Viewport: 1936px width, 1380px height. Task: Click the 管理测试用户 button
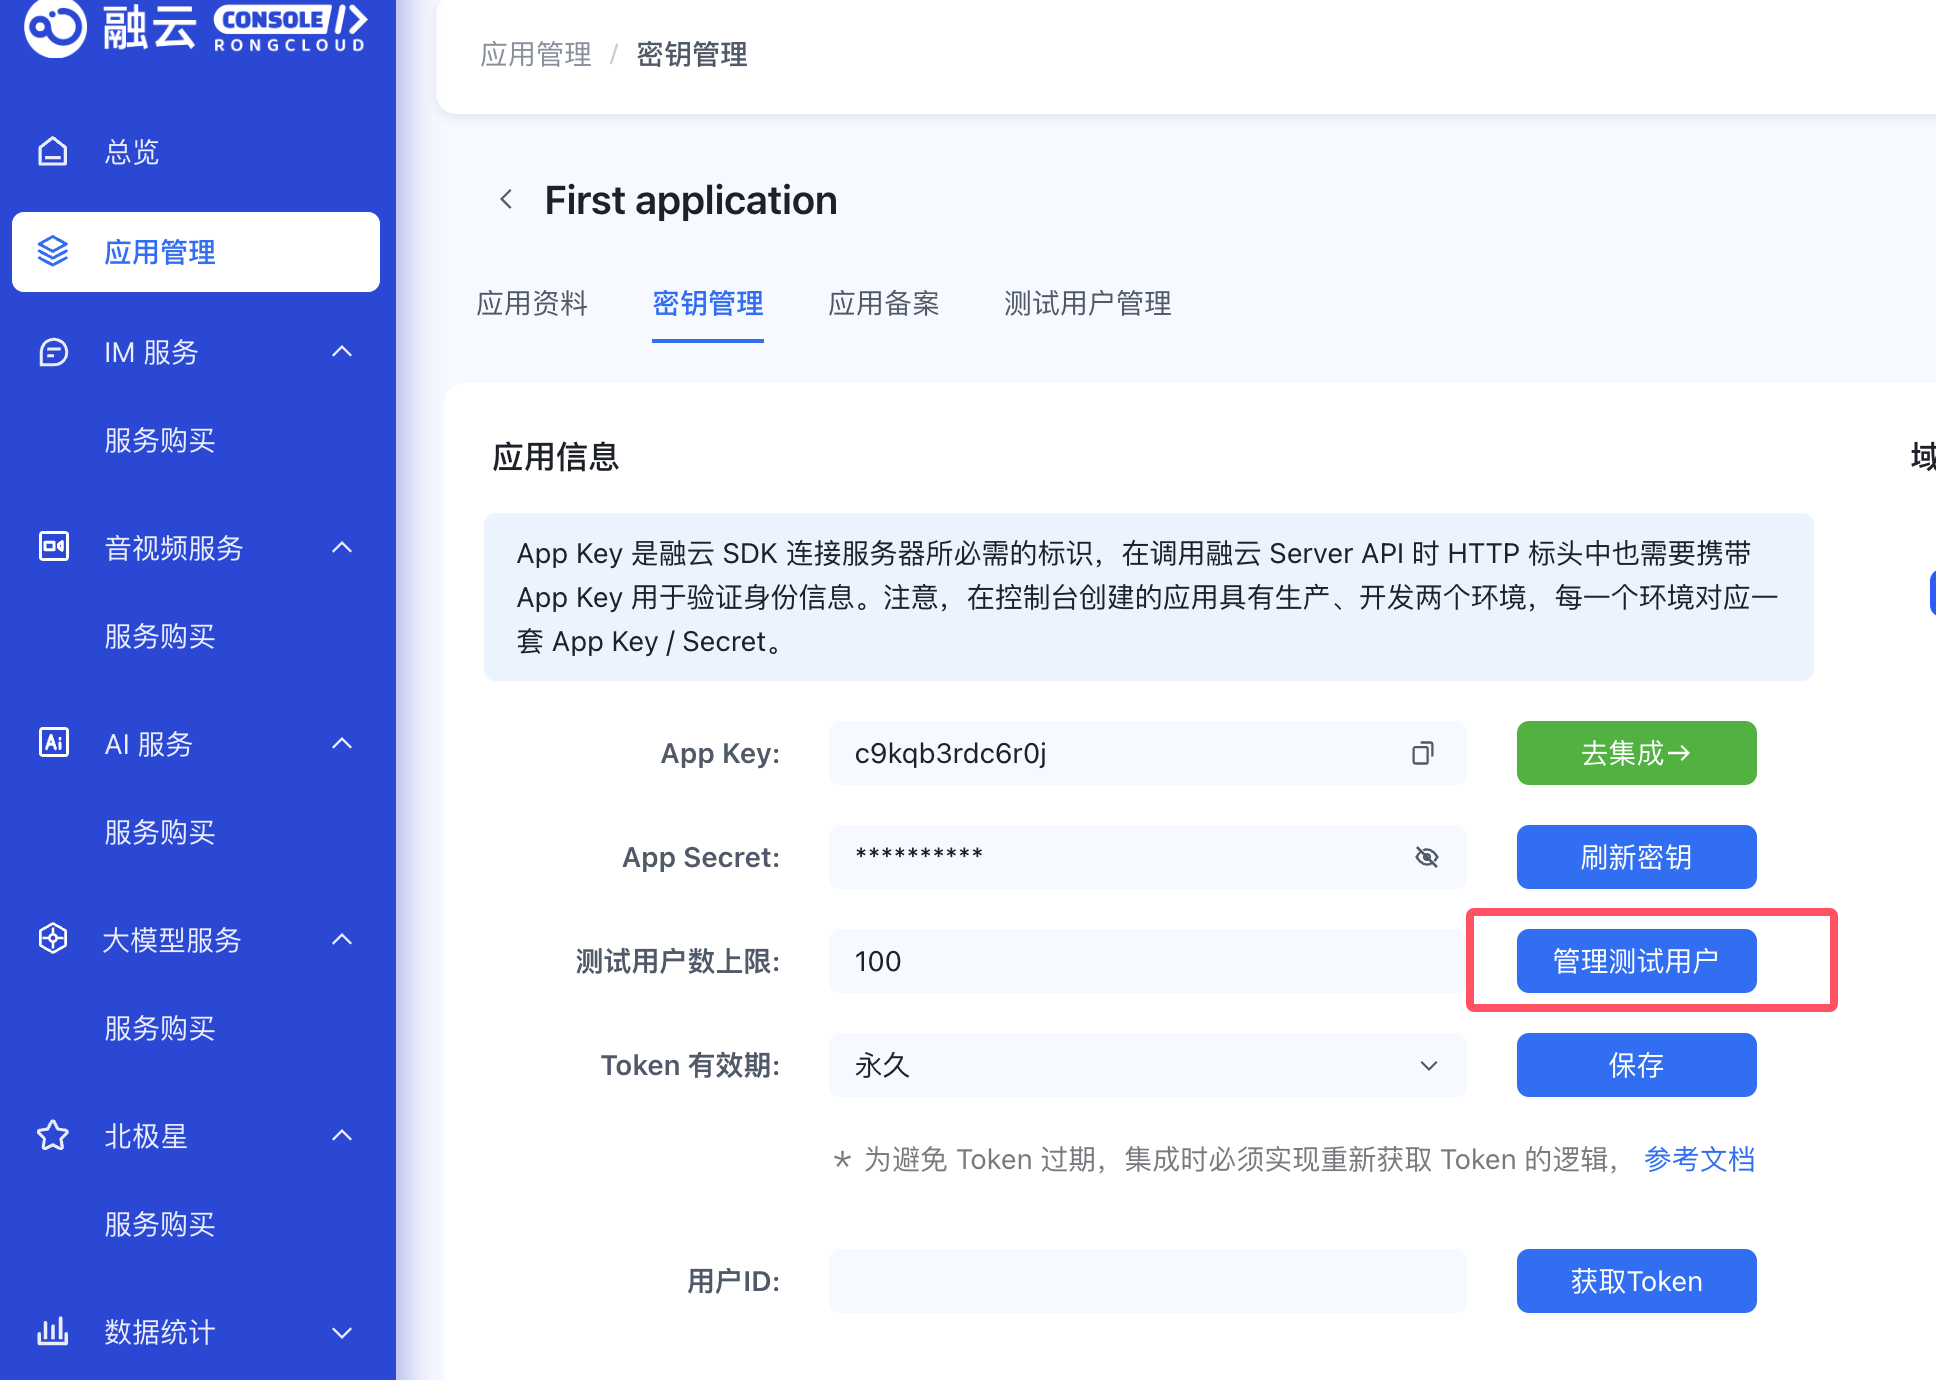(1636, 961)
